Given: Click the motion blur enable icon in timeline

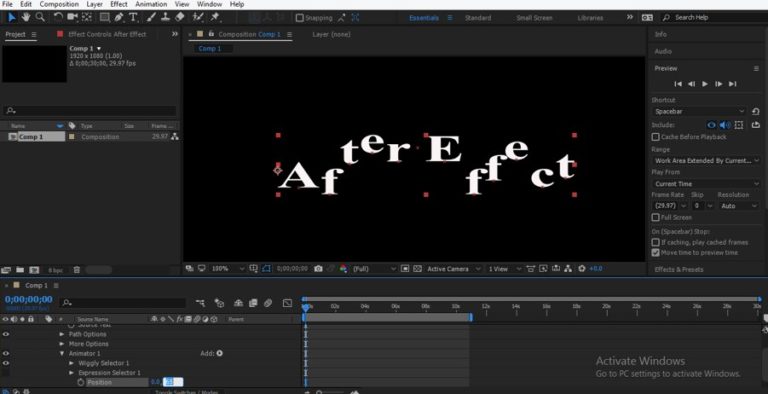Looking at the screenshot, I should tap(268, 303).
